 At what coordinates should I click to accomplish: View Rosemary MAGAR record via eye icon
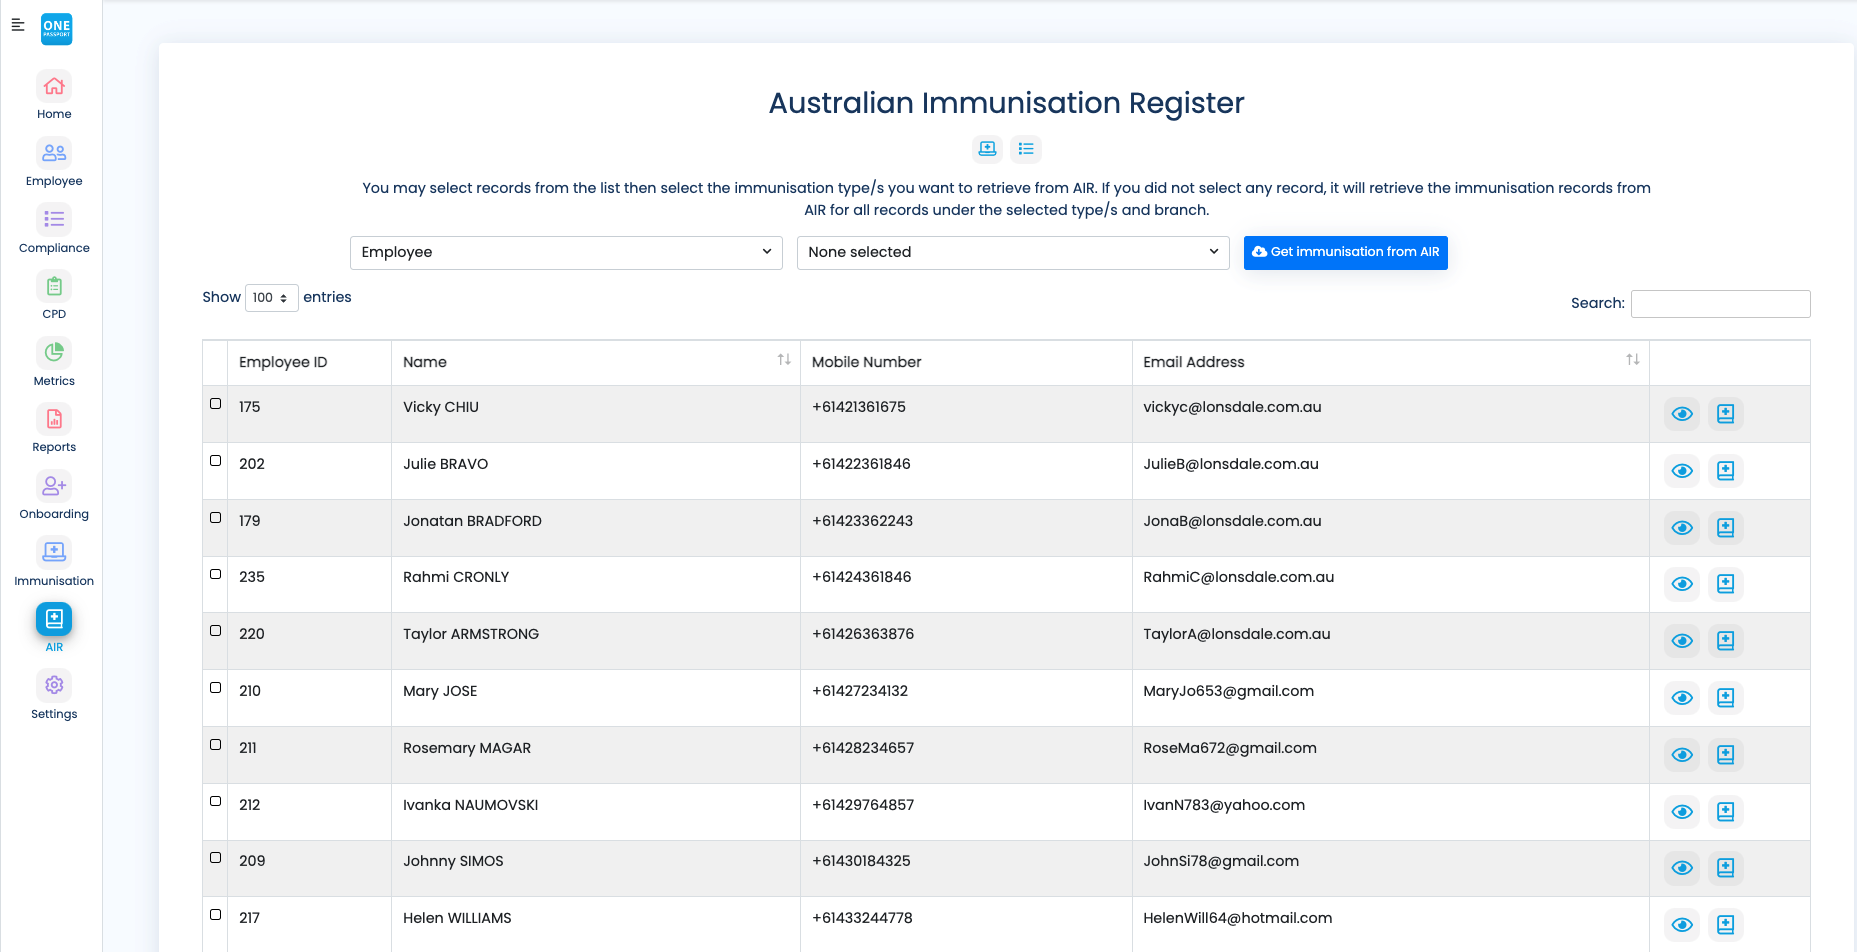(1682, 755)
